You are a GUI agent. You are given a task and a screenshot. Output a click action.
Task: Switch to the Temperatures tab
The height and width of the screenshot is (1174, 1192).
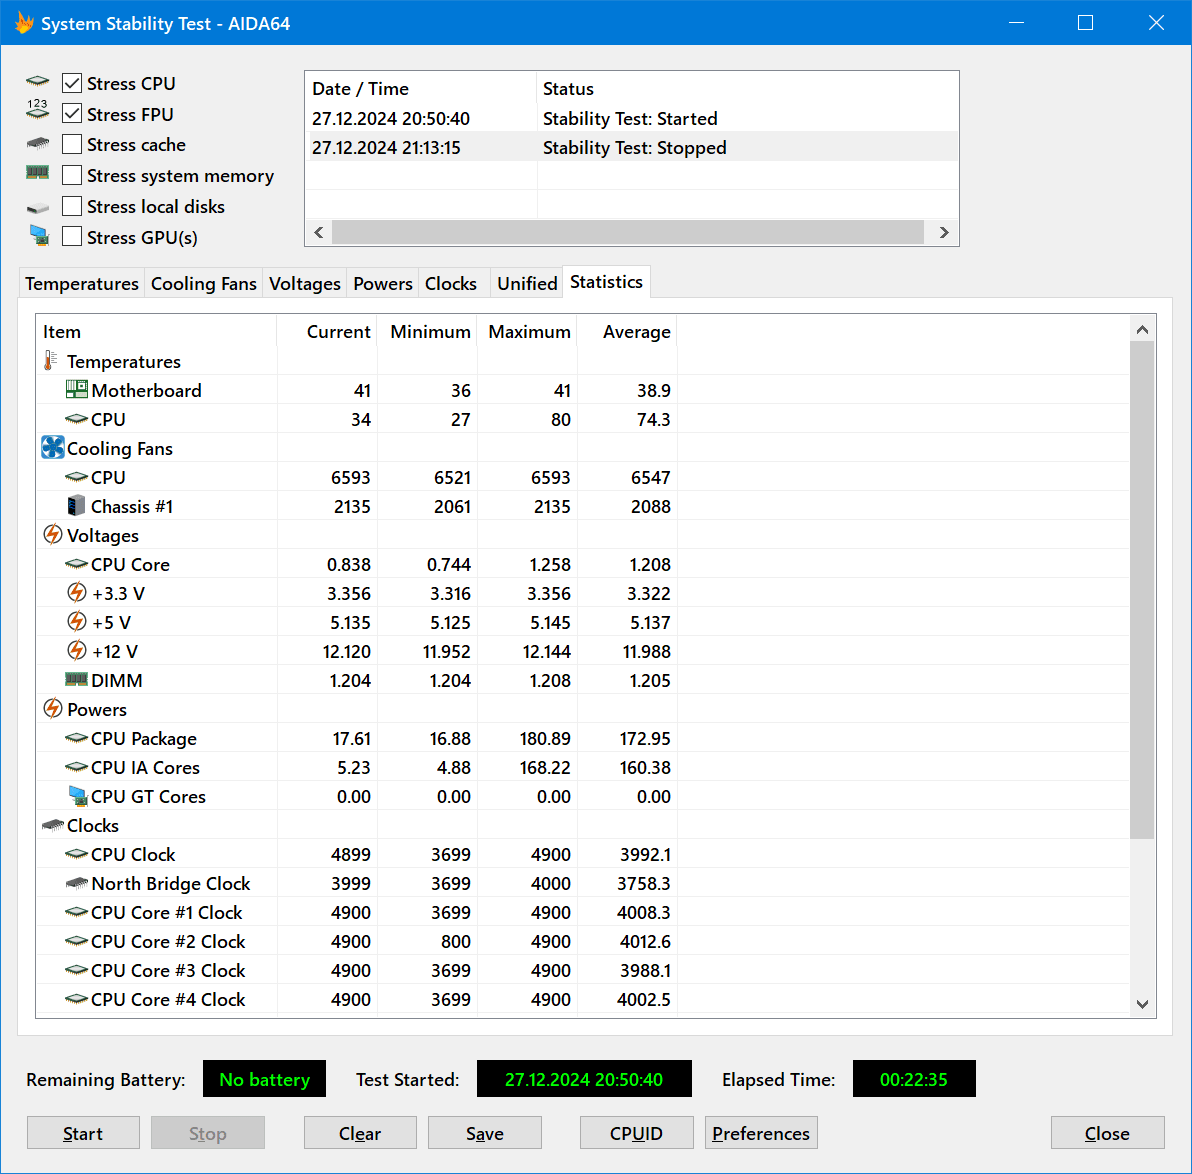[81, 284]
